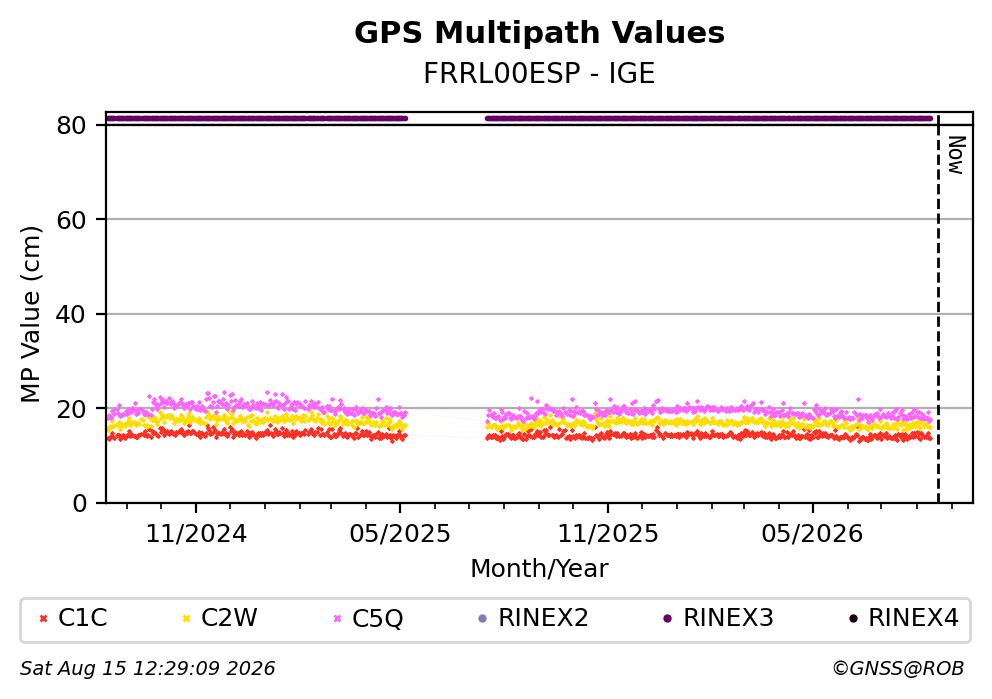Click the 05/2025 x-axis tick label
Screen dimensions: 992x699
[400, 534]
